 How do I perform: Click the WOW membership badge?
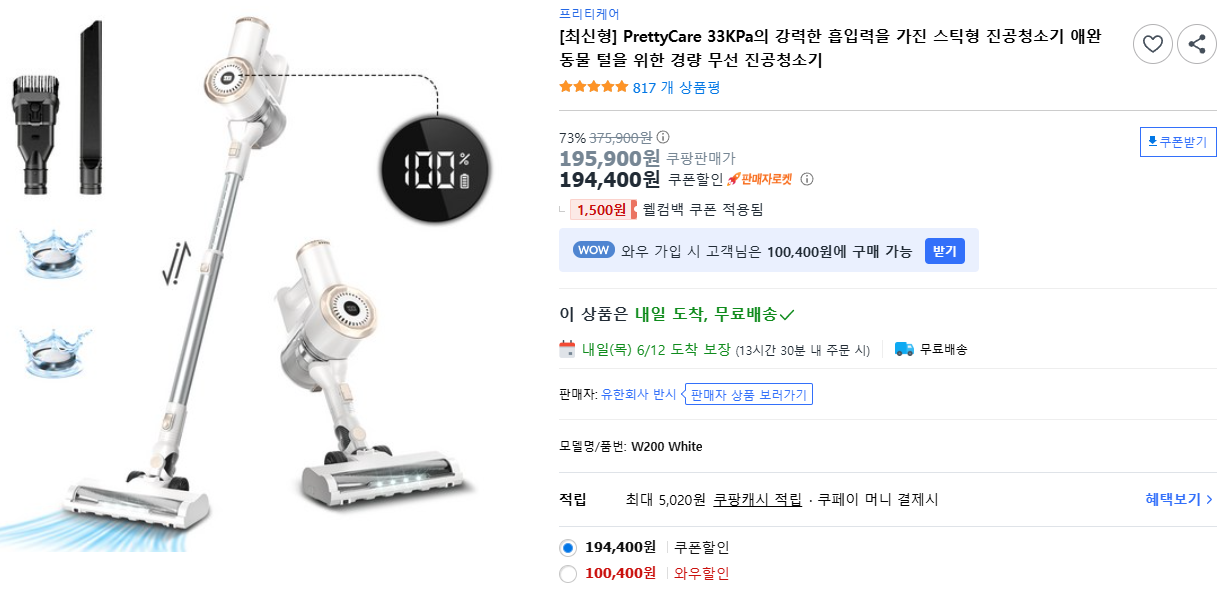point(593,250)
